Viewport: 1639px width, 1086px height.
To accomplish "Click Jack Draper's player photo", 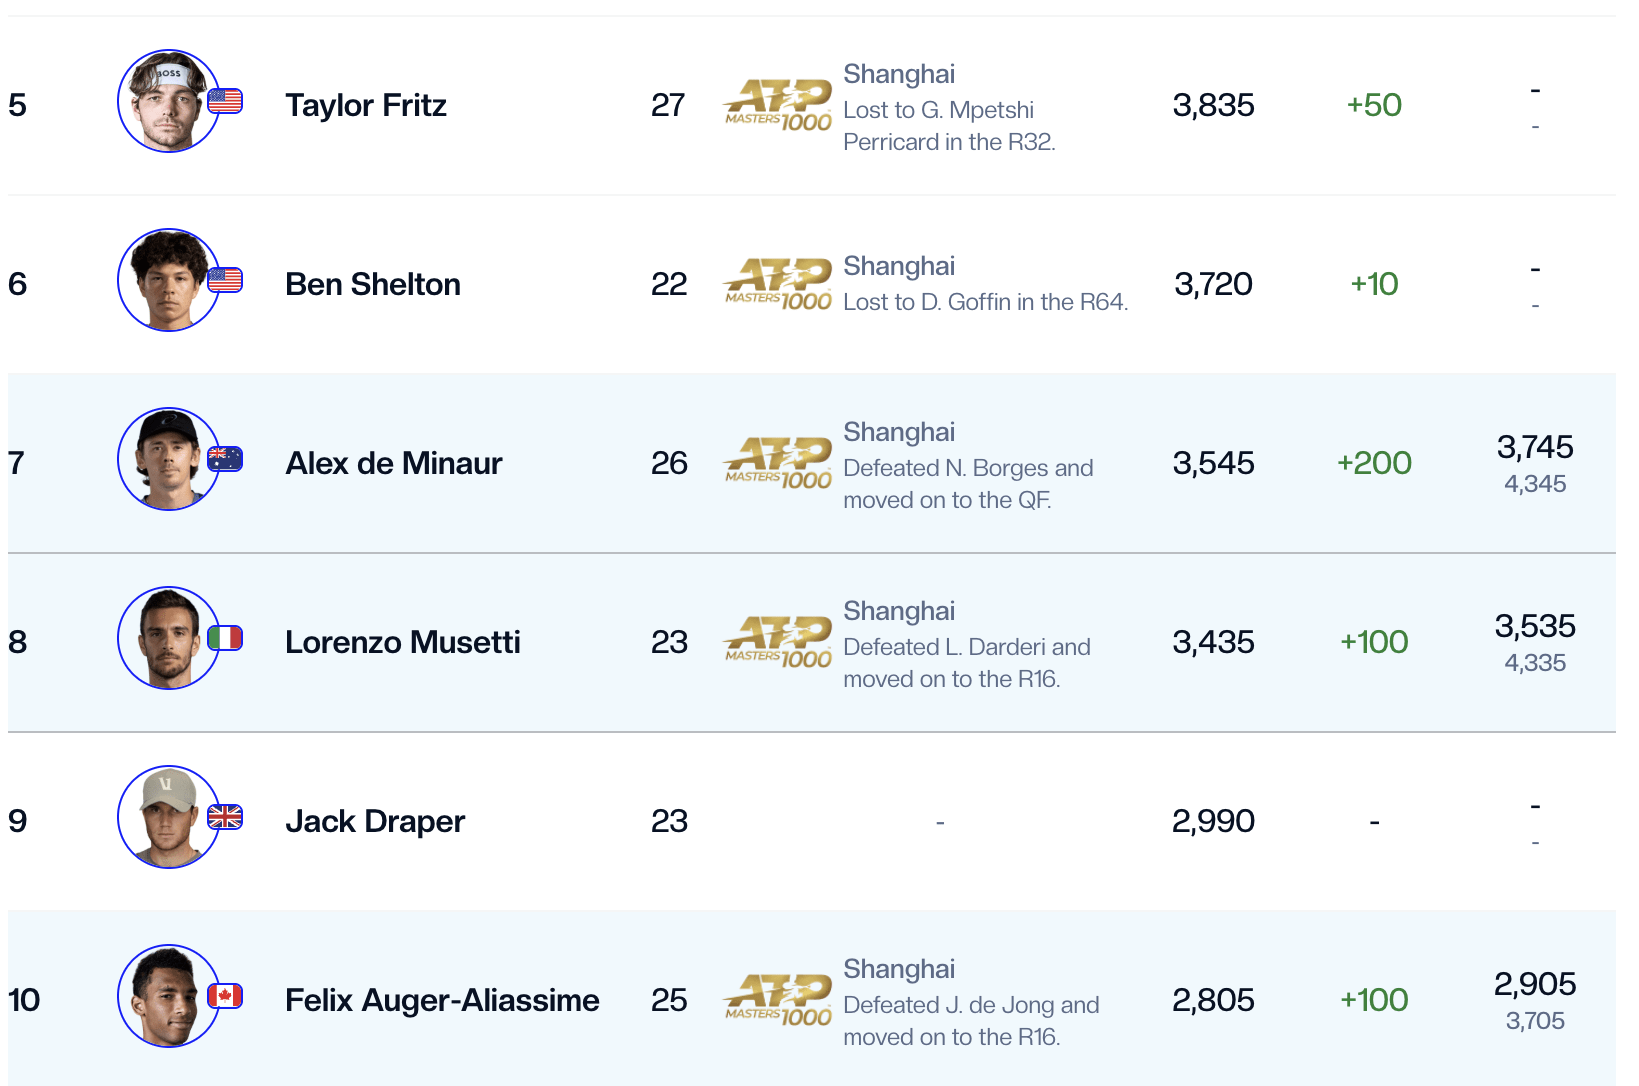I will (x=168, y=818).
